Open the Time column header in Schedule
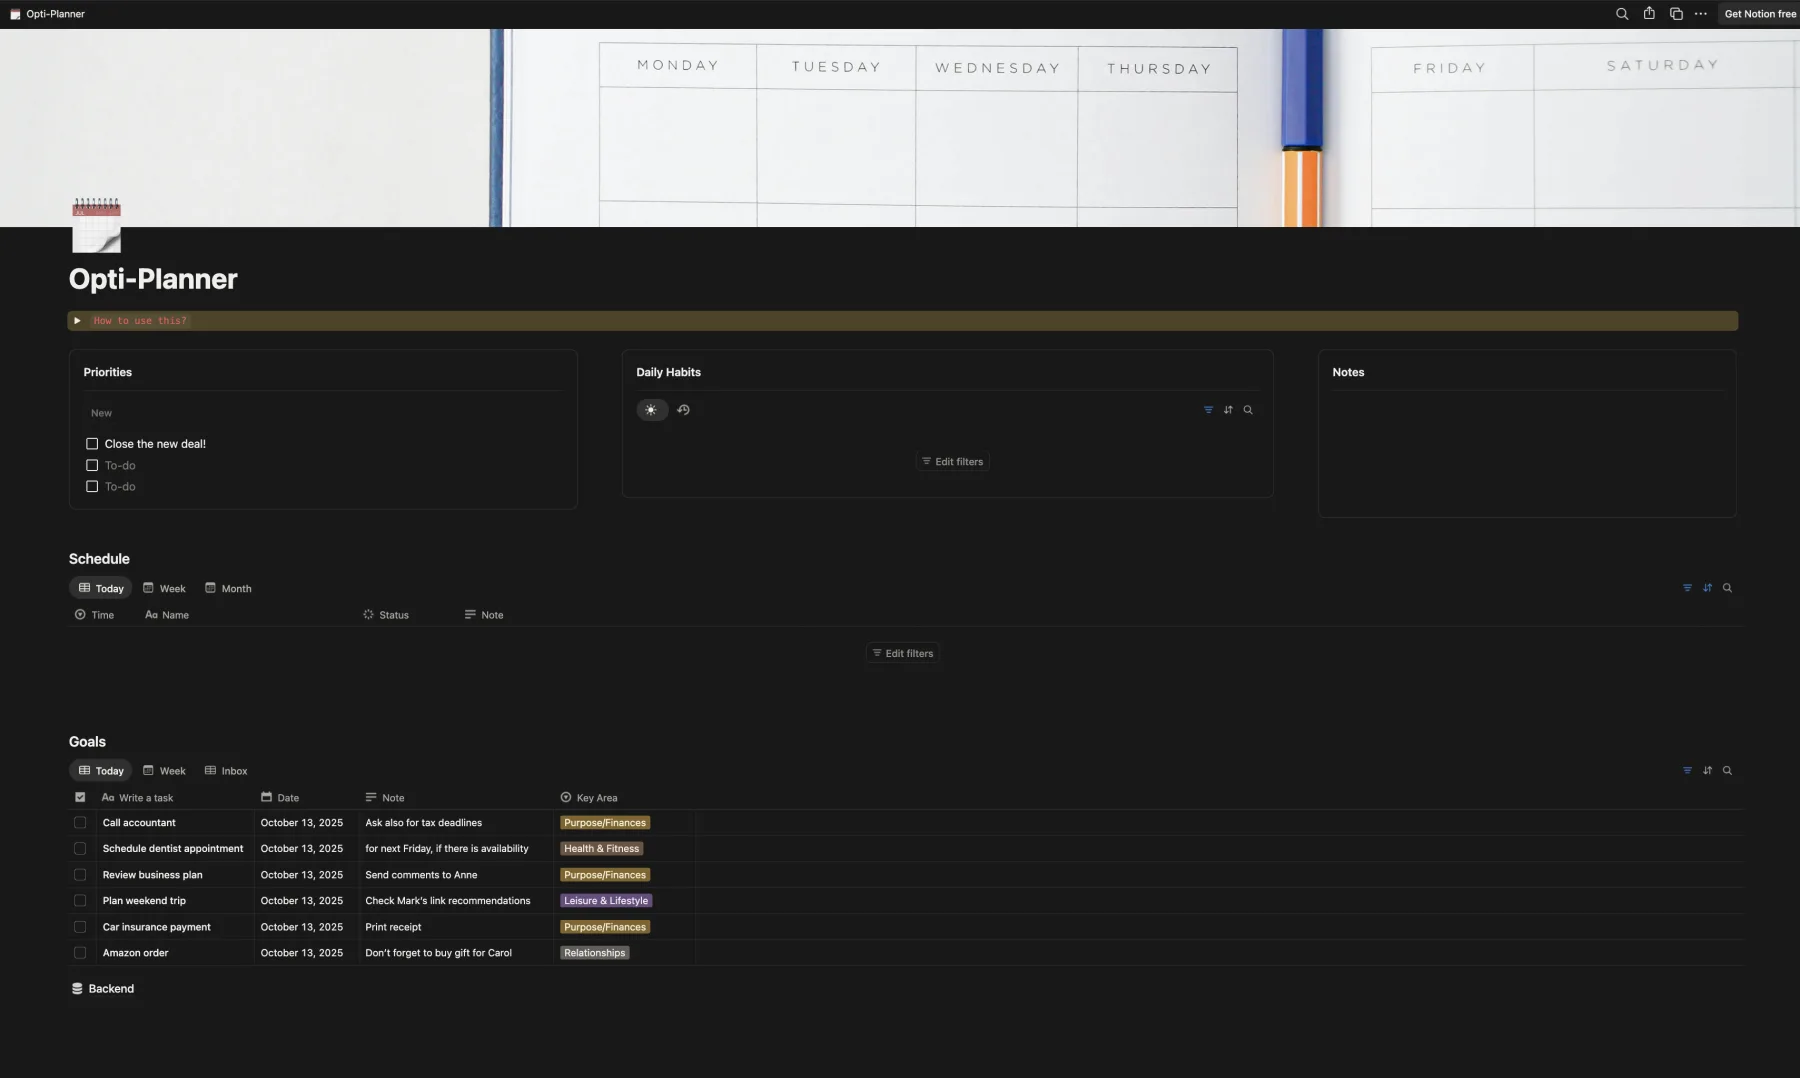1800x1078 pixels. 94,615
